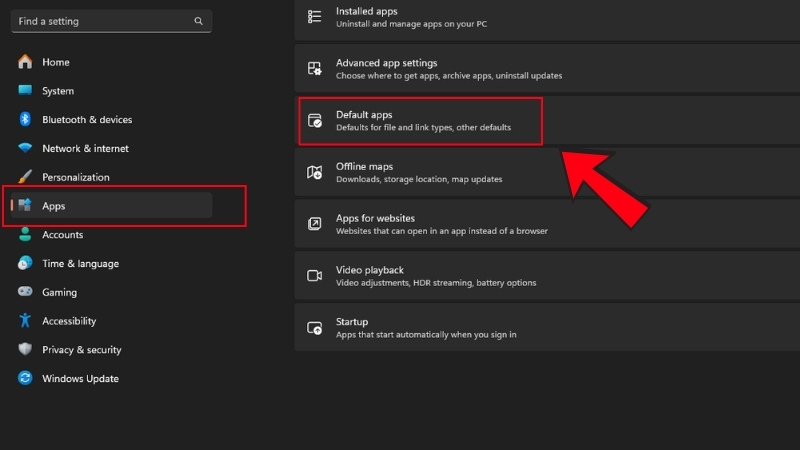This screenshot has height=450, width=800.
Task: Click the Video playback camera icon
Action: [314, 276]
